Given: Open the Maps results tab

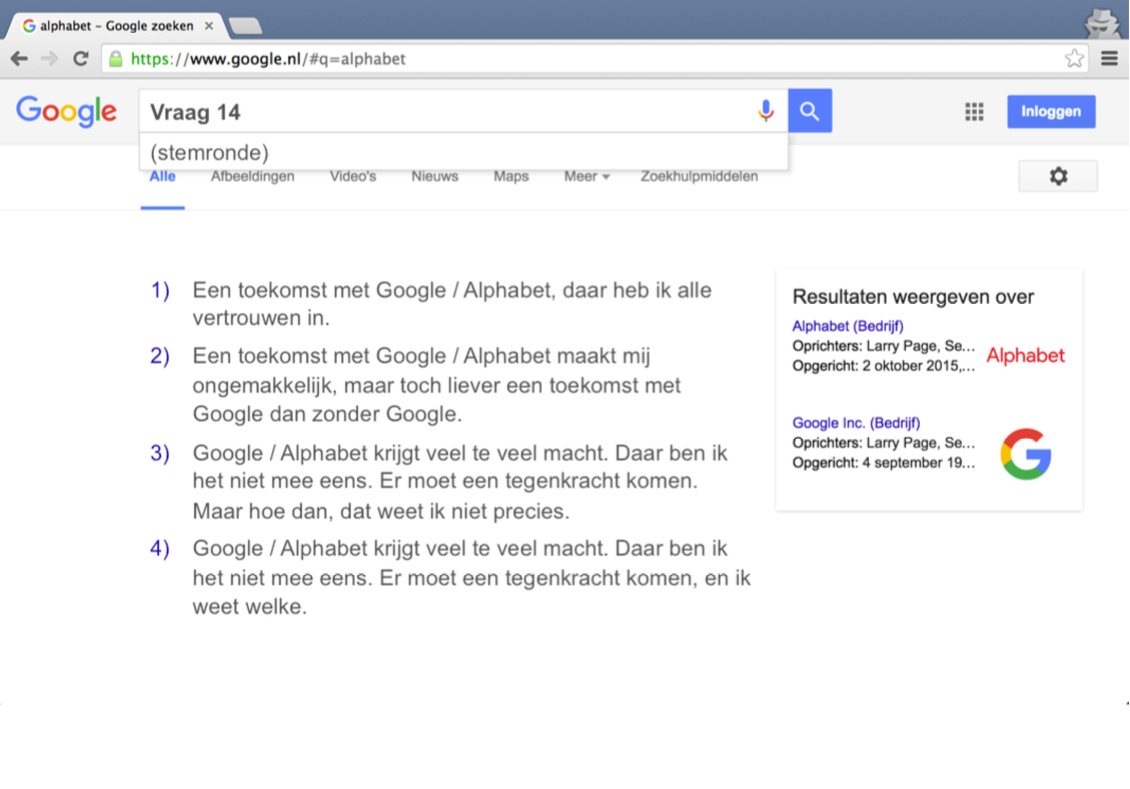Looking at the screenshot, I should [x=511, y=177].
